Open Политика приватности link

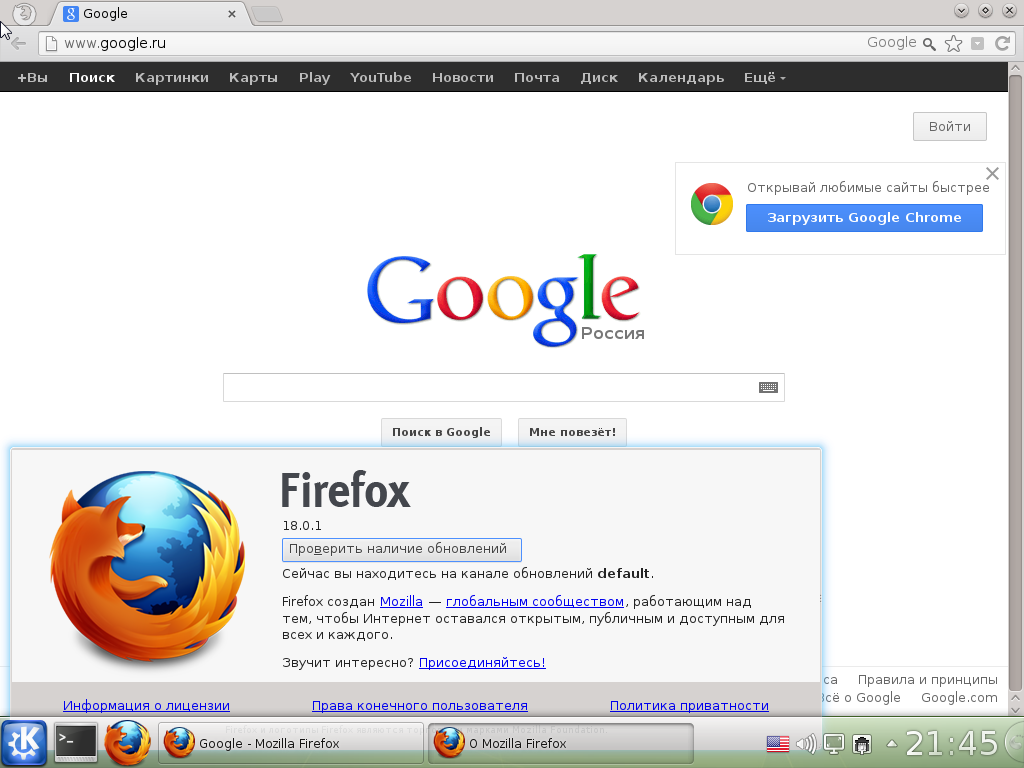click(x=689, y=706)
